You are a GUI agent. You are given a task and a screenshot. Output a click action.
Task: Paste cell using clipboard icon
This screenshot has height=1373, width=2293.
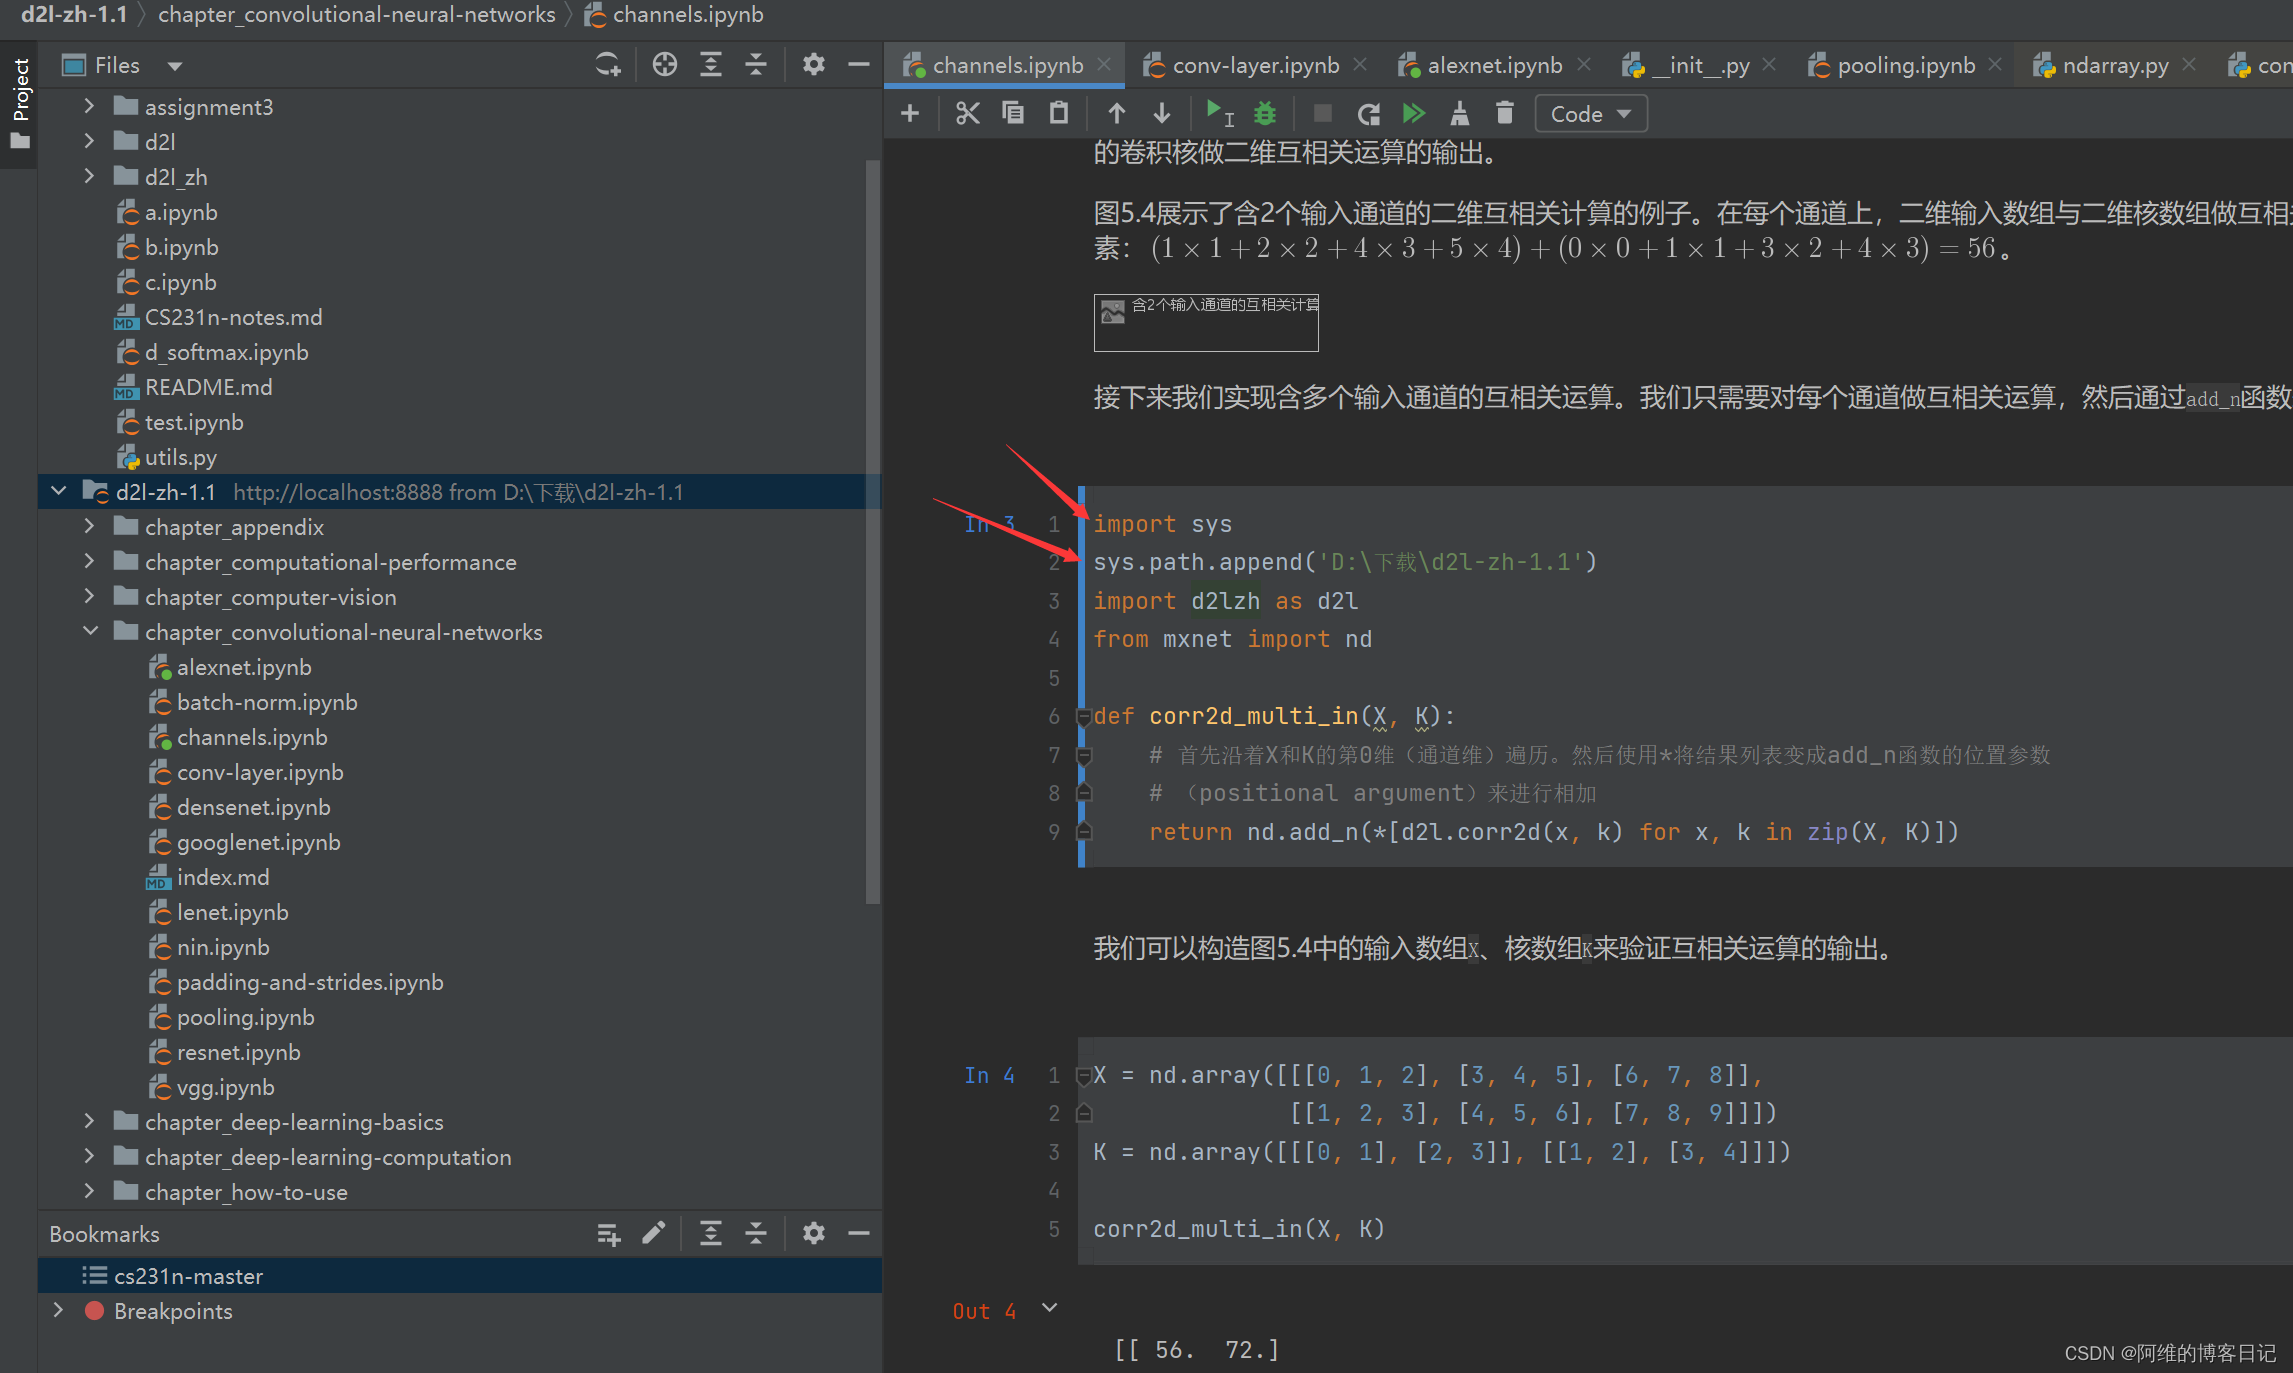click(x=1059, y=114)
